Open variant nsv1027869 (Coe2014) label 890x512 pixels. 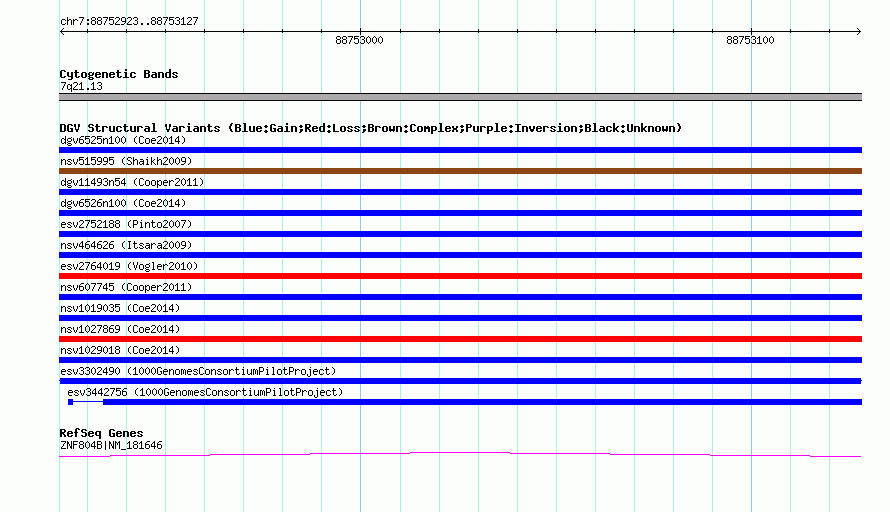(120, 329)
